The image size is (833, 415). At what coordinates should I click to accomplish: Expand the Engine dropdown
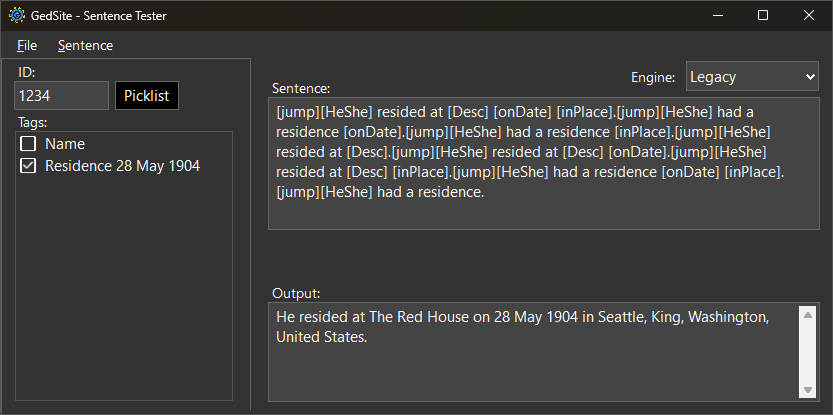(751, 77)
